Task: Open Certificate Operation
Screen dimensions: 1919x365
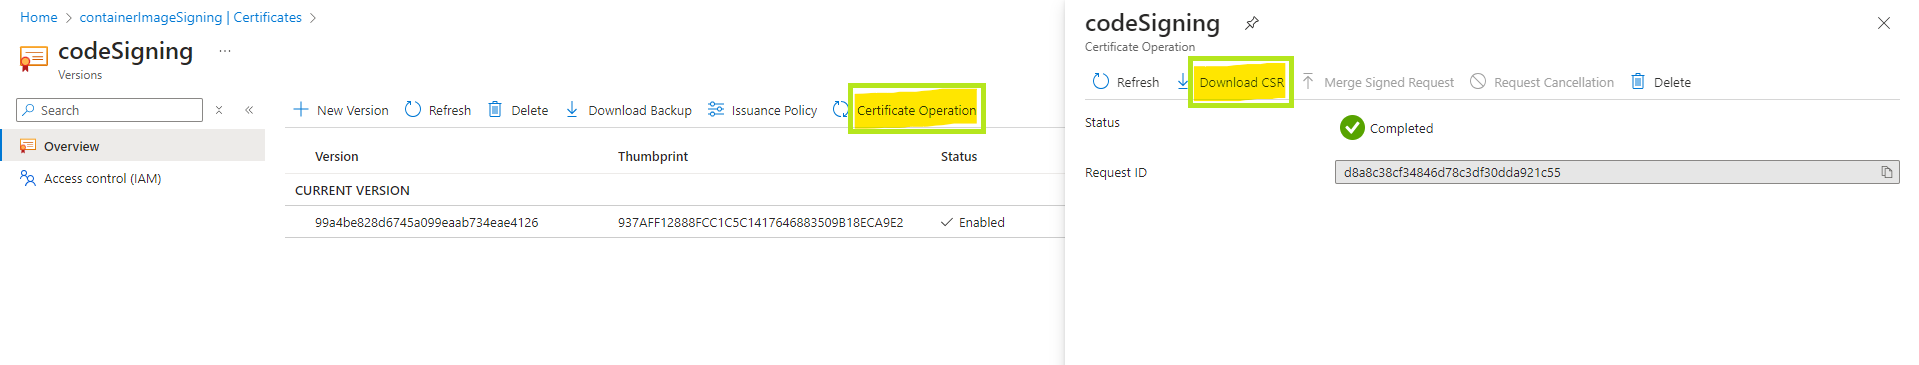Action: [916, 110]
